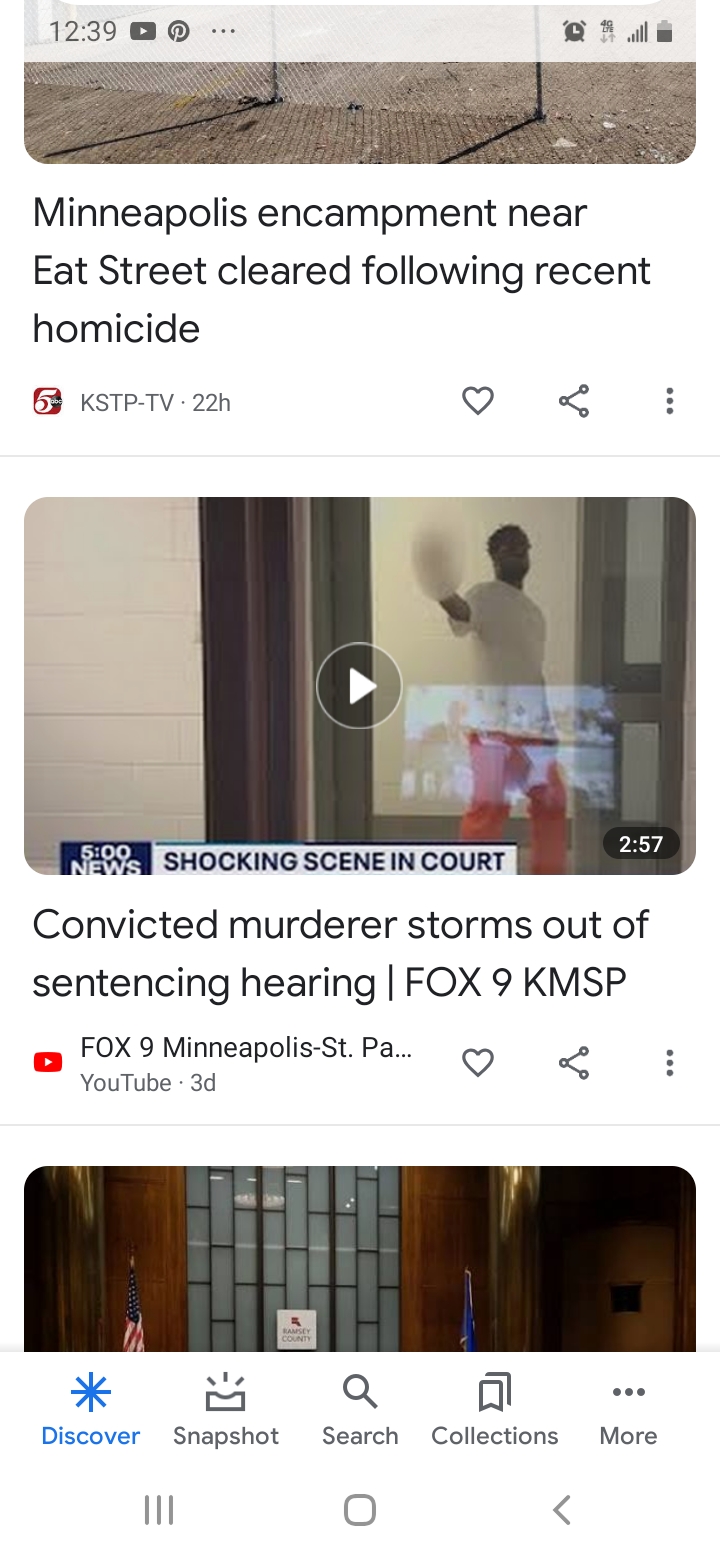
Task: Open Convicted murderer storms out headline
Action: point(341,953)
